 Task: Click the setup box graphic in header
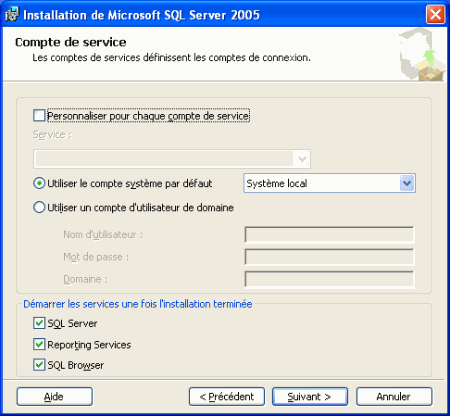(422, 55)
